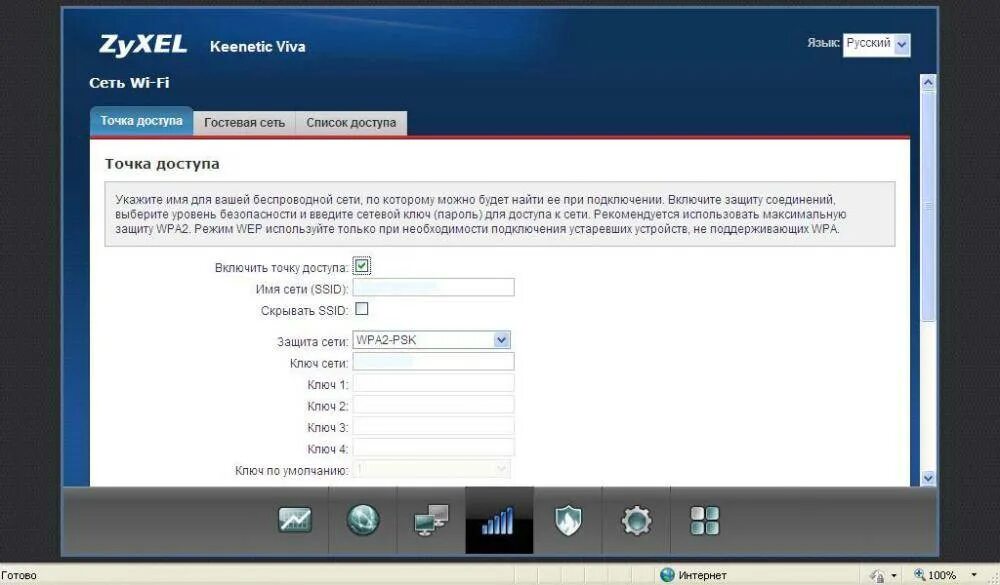The height and width of the screenshot is (585, 1000).
Task: Open the Internet globe section
Action: (363, 520)
